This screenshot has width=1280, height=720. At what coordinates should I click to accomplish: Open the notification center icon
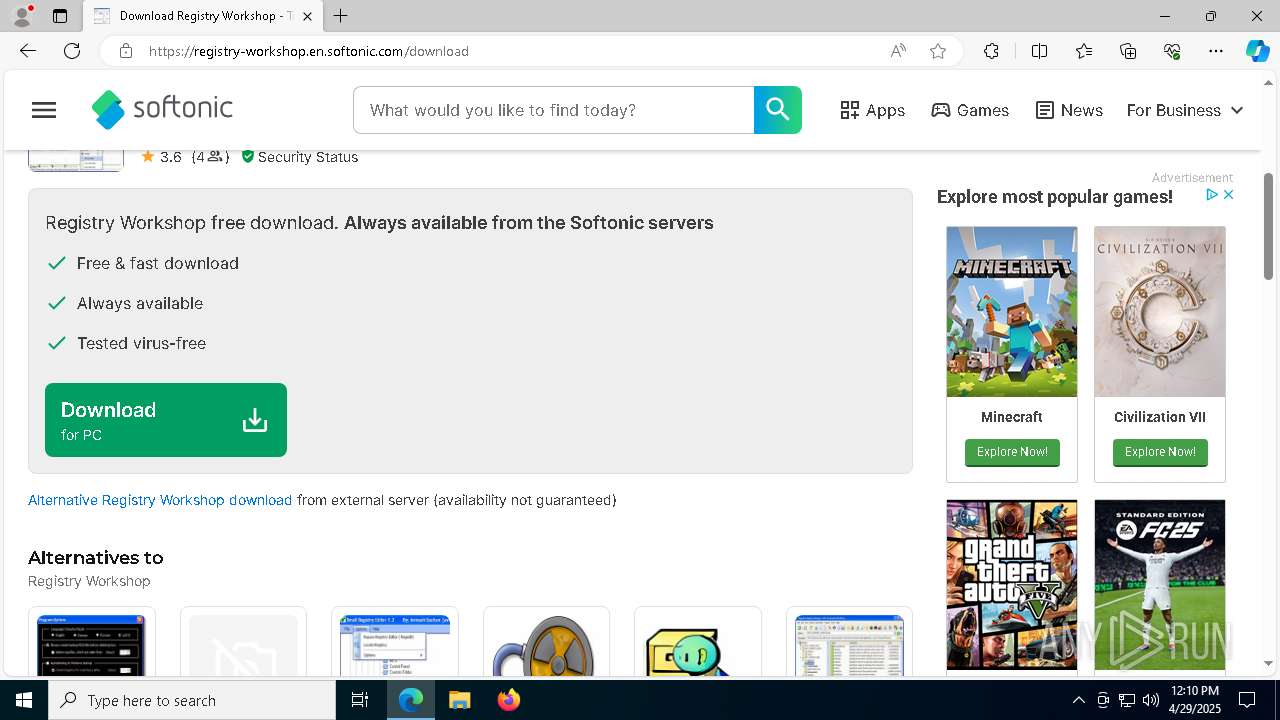point(1248,700)
